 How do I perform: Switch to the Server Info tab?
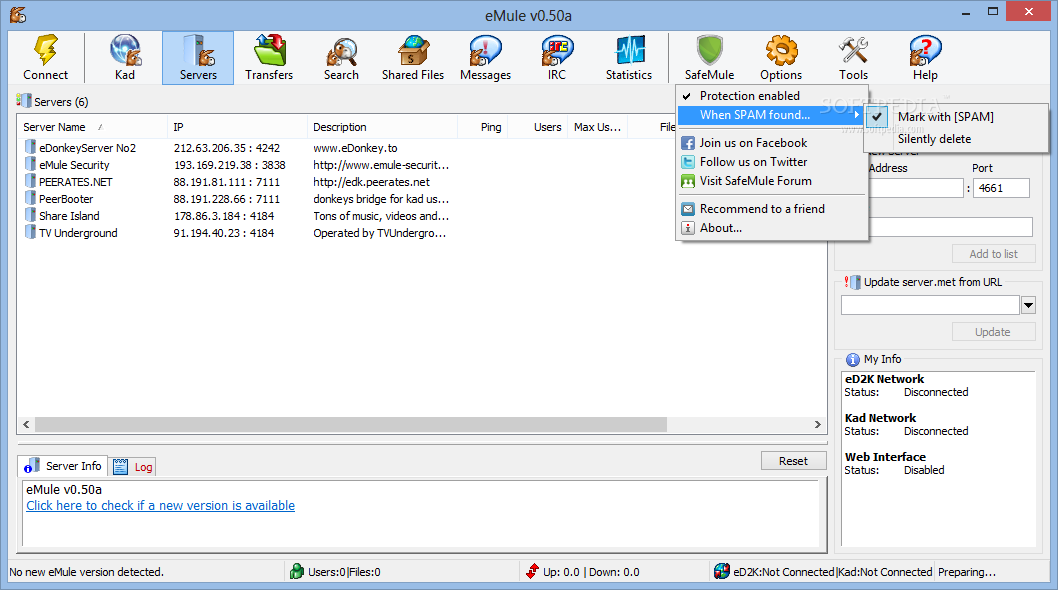(63, 466)
